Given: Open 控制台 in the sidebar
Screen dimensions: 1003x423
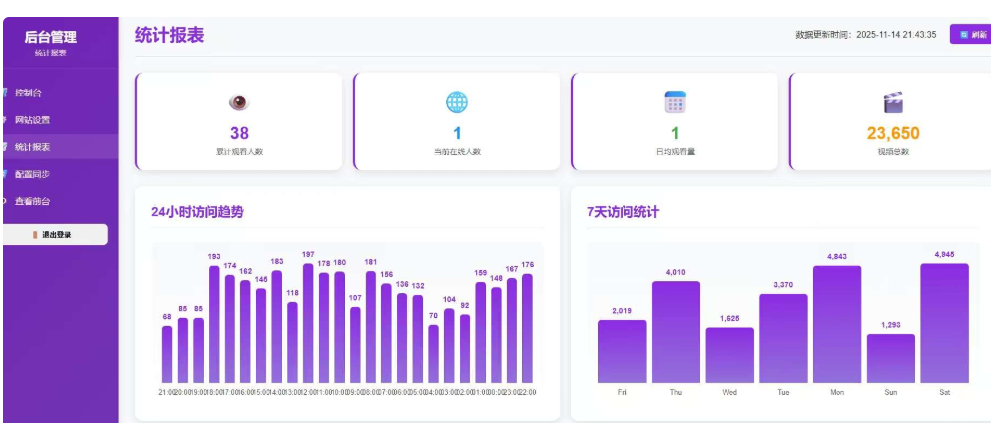Looking at the screenshot, I should (29, 93).
